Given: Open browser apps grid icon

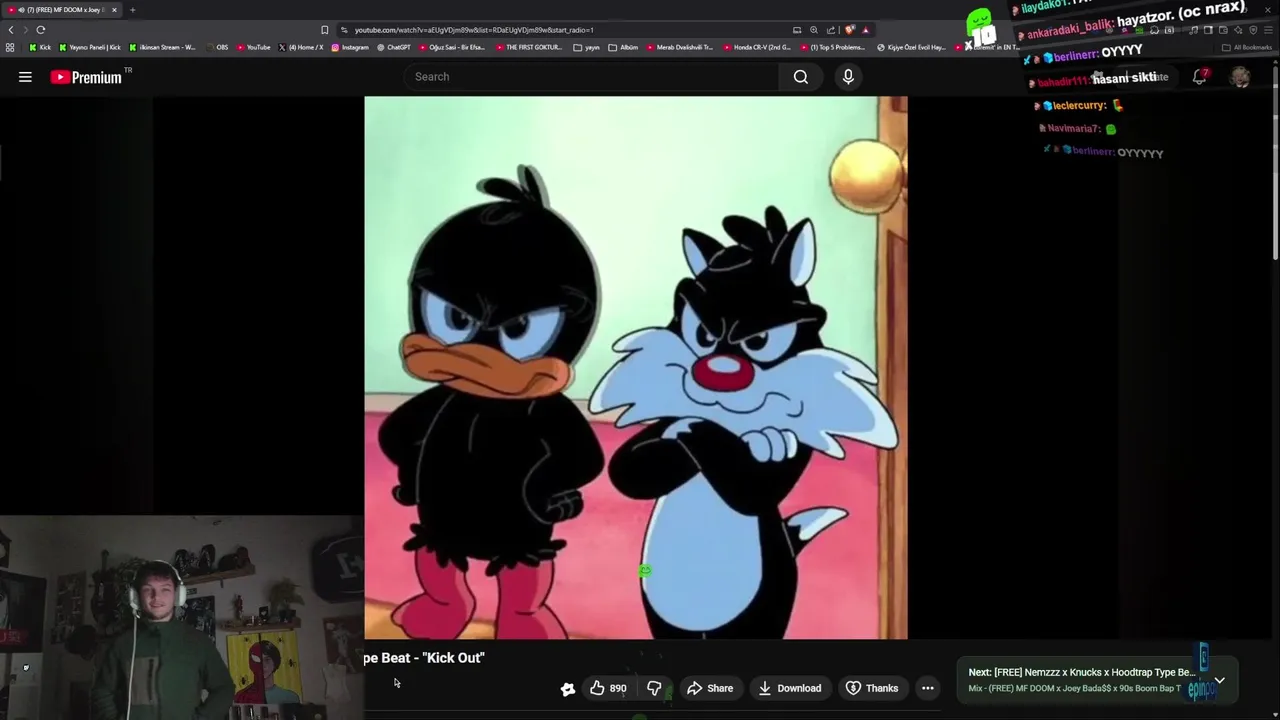Looking at the screenshot, I should click(x=10, y=47).
